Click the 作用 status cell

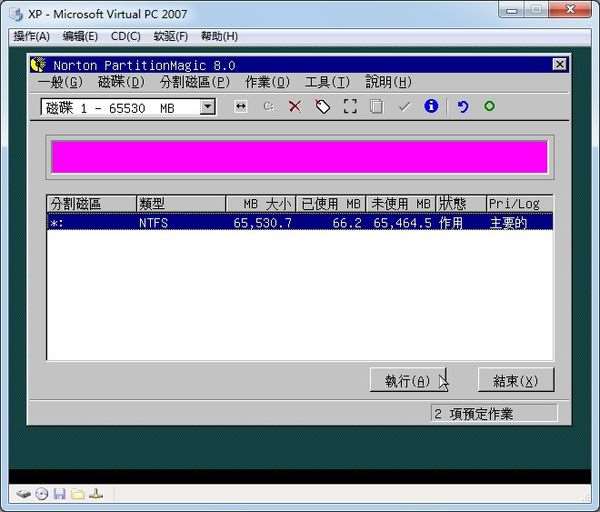tap(451, 223)
